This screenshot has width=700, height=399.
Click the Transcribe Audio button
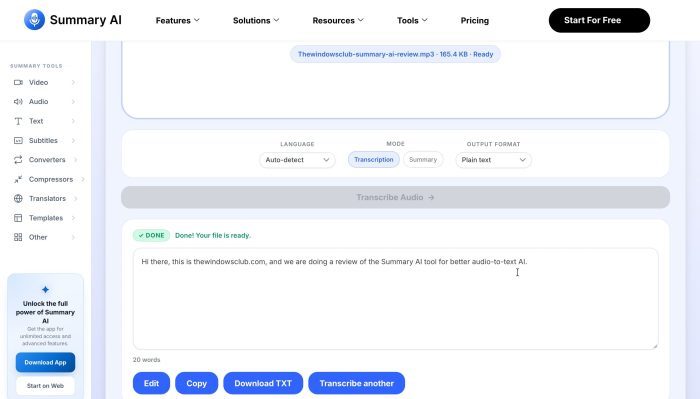pos(396,197)
